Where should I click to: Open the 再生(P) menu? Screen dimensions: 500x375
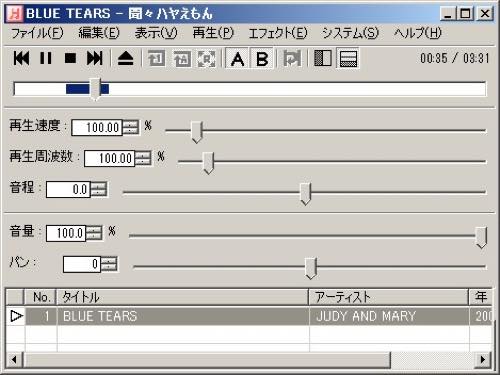pos(213,33)
